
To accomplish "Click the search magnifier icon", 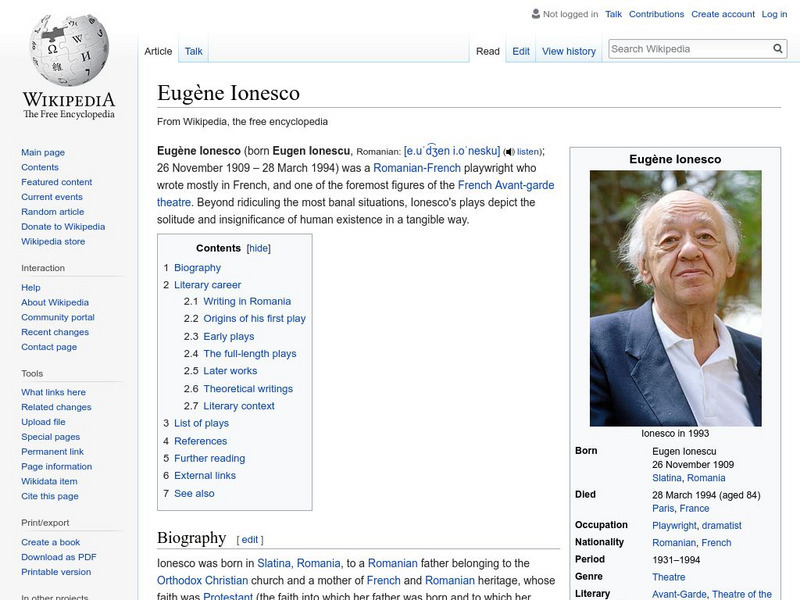I will pos(778,48).
